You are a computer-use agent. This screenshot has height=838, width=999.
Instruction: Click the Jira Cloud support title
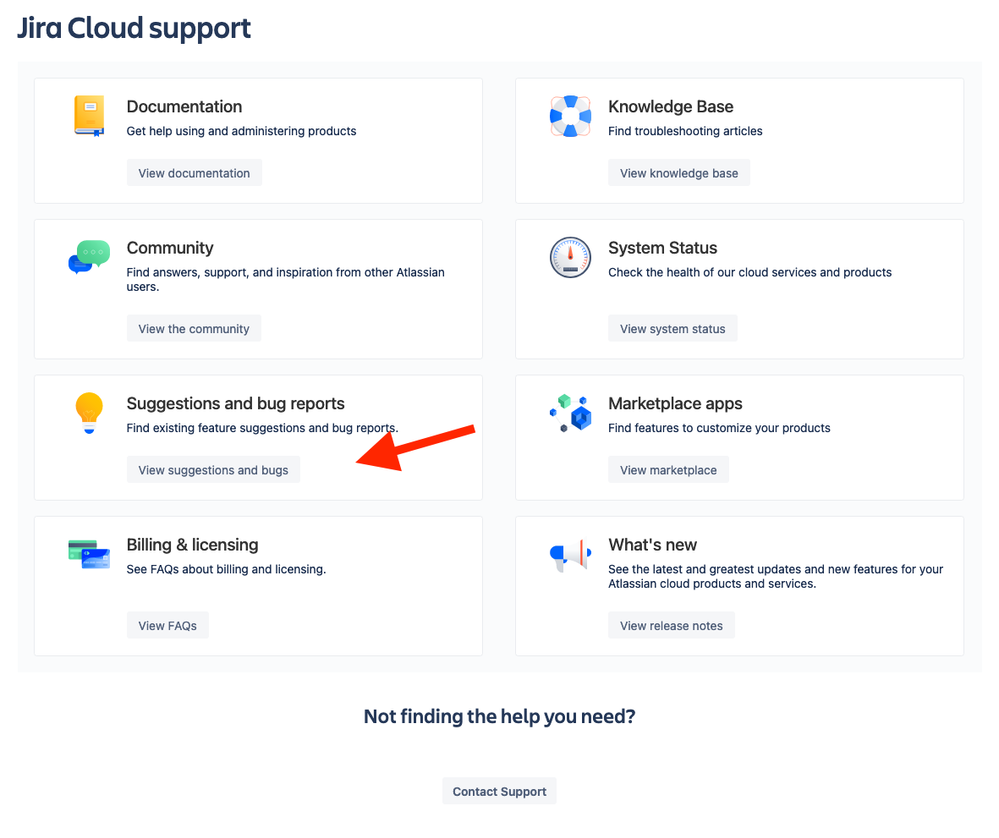click(x=134, y=29)
